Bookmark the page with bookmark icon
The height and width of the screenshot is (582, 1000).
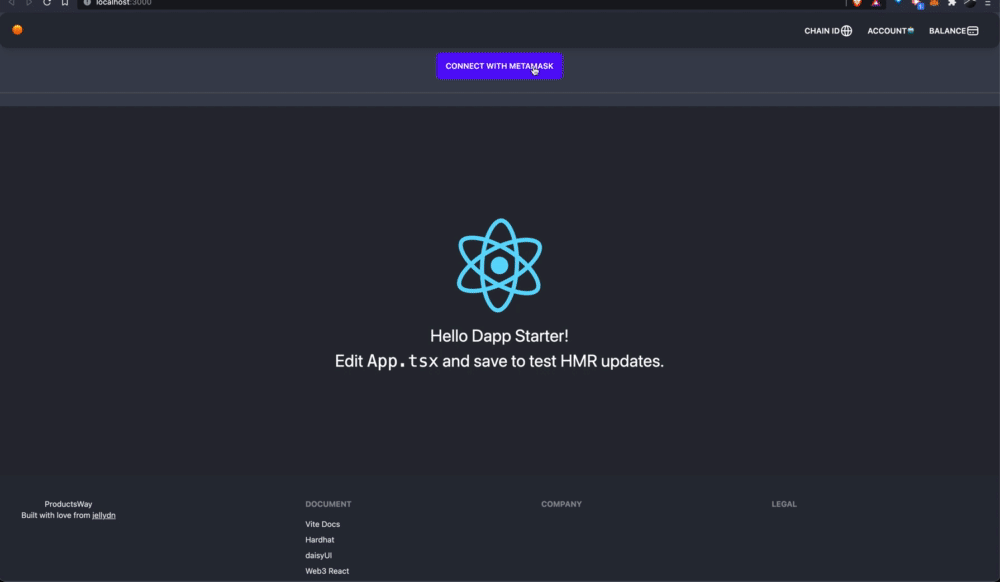click(64, 3)
